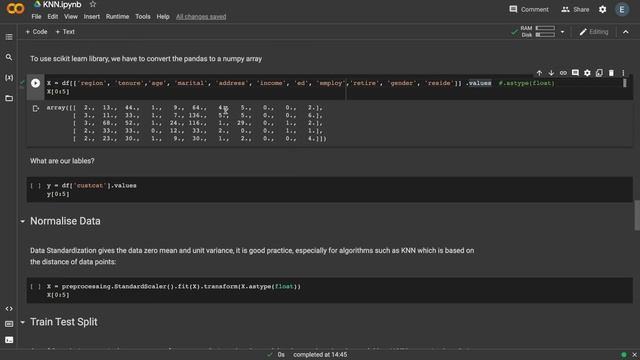The height and width of the screenshot is (360, 640).
Task: Run the X = df cell
Action: click(36, 83)
